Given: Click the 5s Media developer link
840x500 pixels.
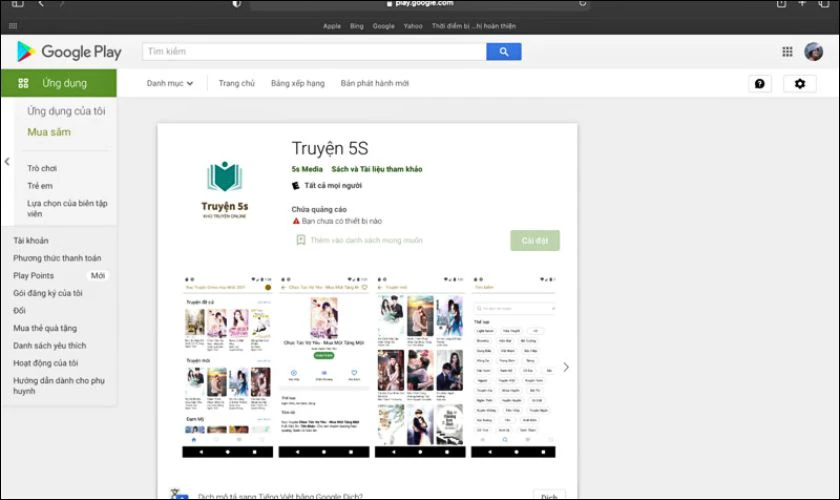Looking at the screenshot, I should [x=307, y=169].
